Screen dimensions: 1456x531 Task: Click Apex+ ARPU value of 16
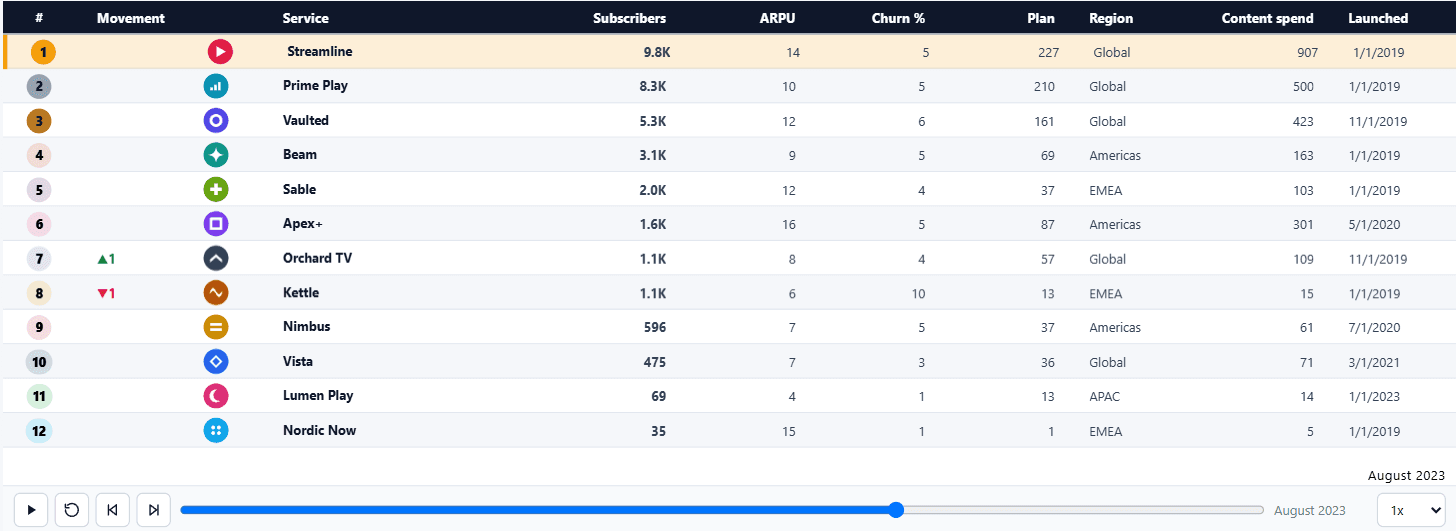(x=789, y=225)
